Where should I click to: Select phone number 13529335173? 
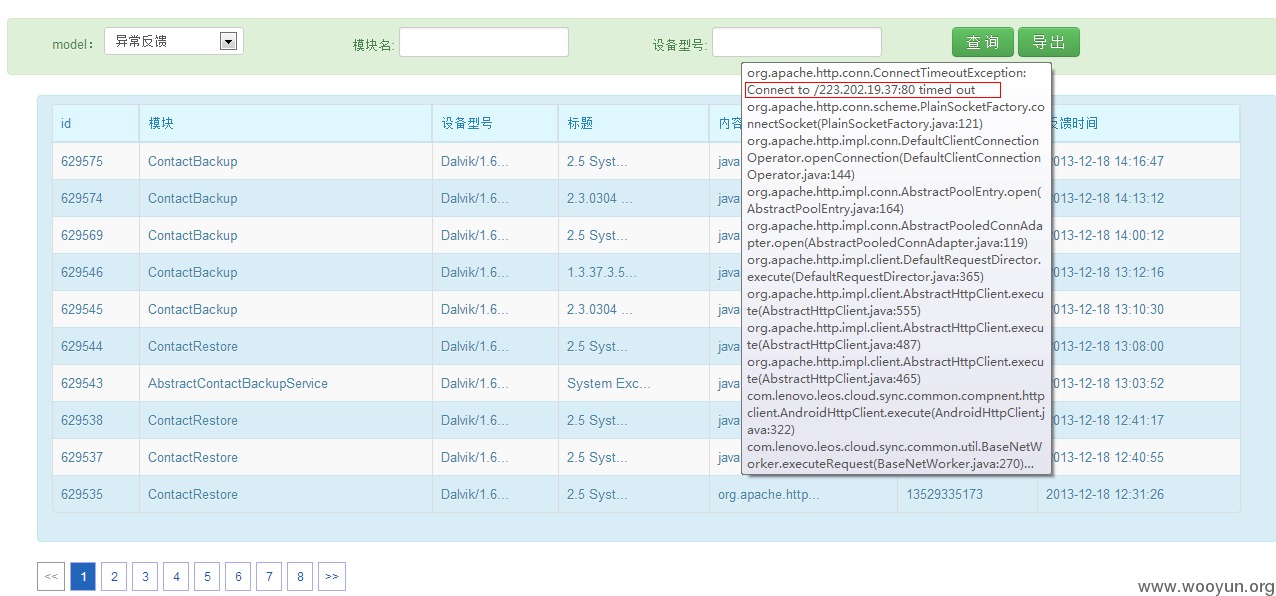tap(945, 494)
